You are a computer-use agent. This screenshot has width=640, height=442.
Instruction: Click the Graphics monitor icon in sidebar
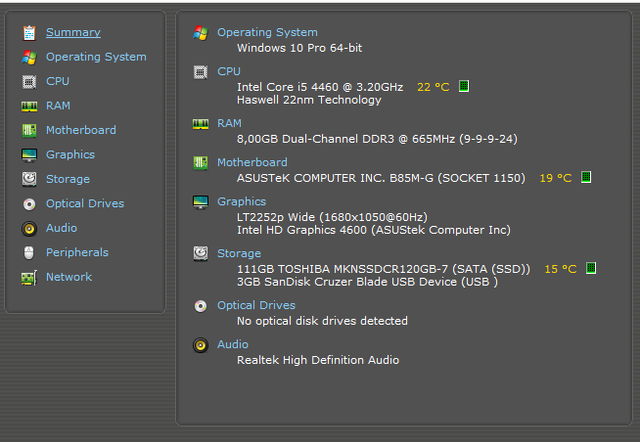[29, 155]
